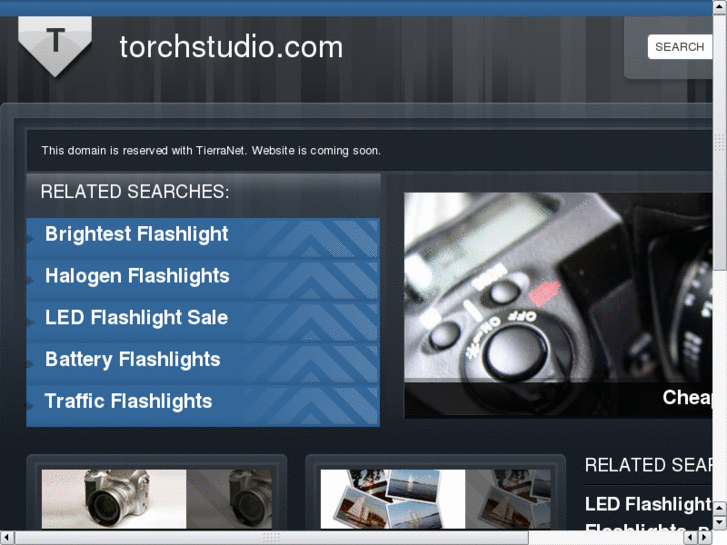The image size is (727, 545).
Task: Click the torchstudio.com site title
Action: 231,47
